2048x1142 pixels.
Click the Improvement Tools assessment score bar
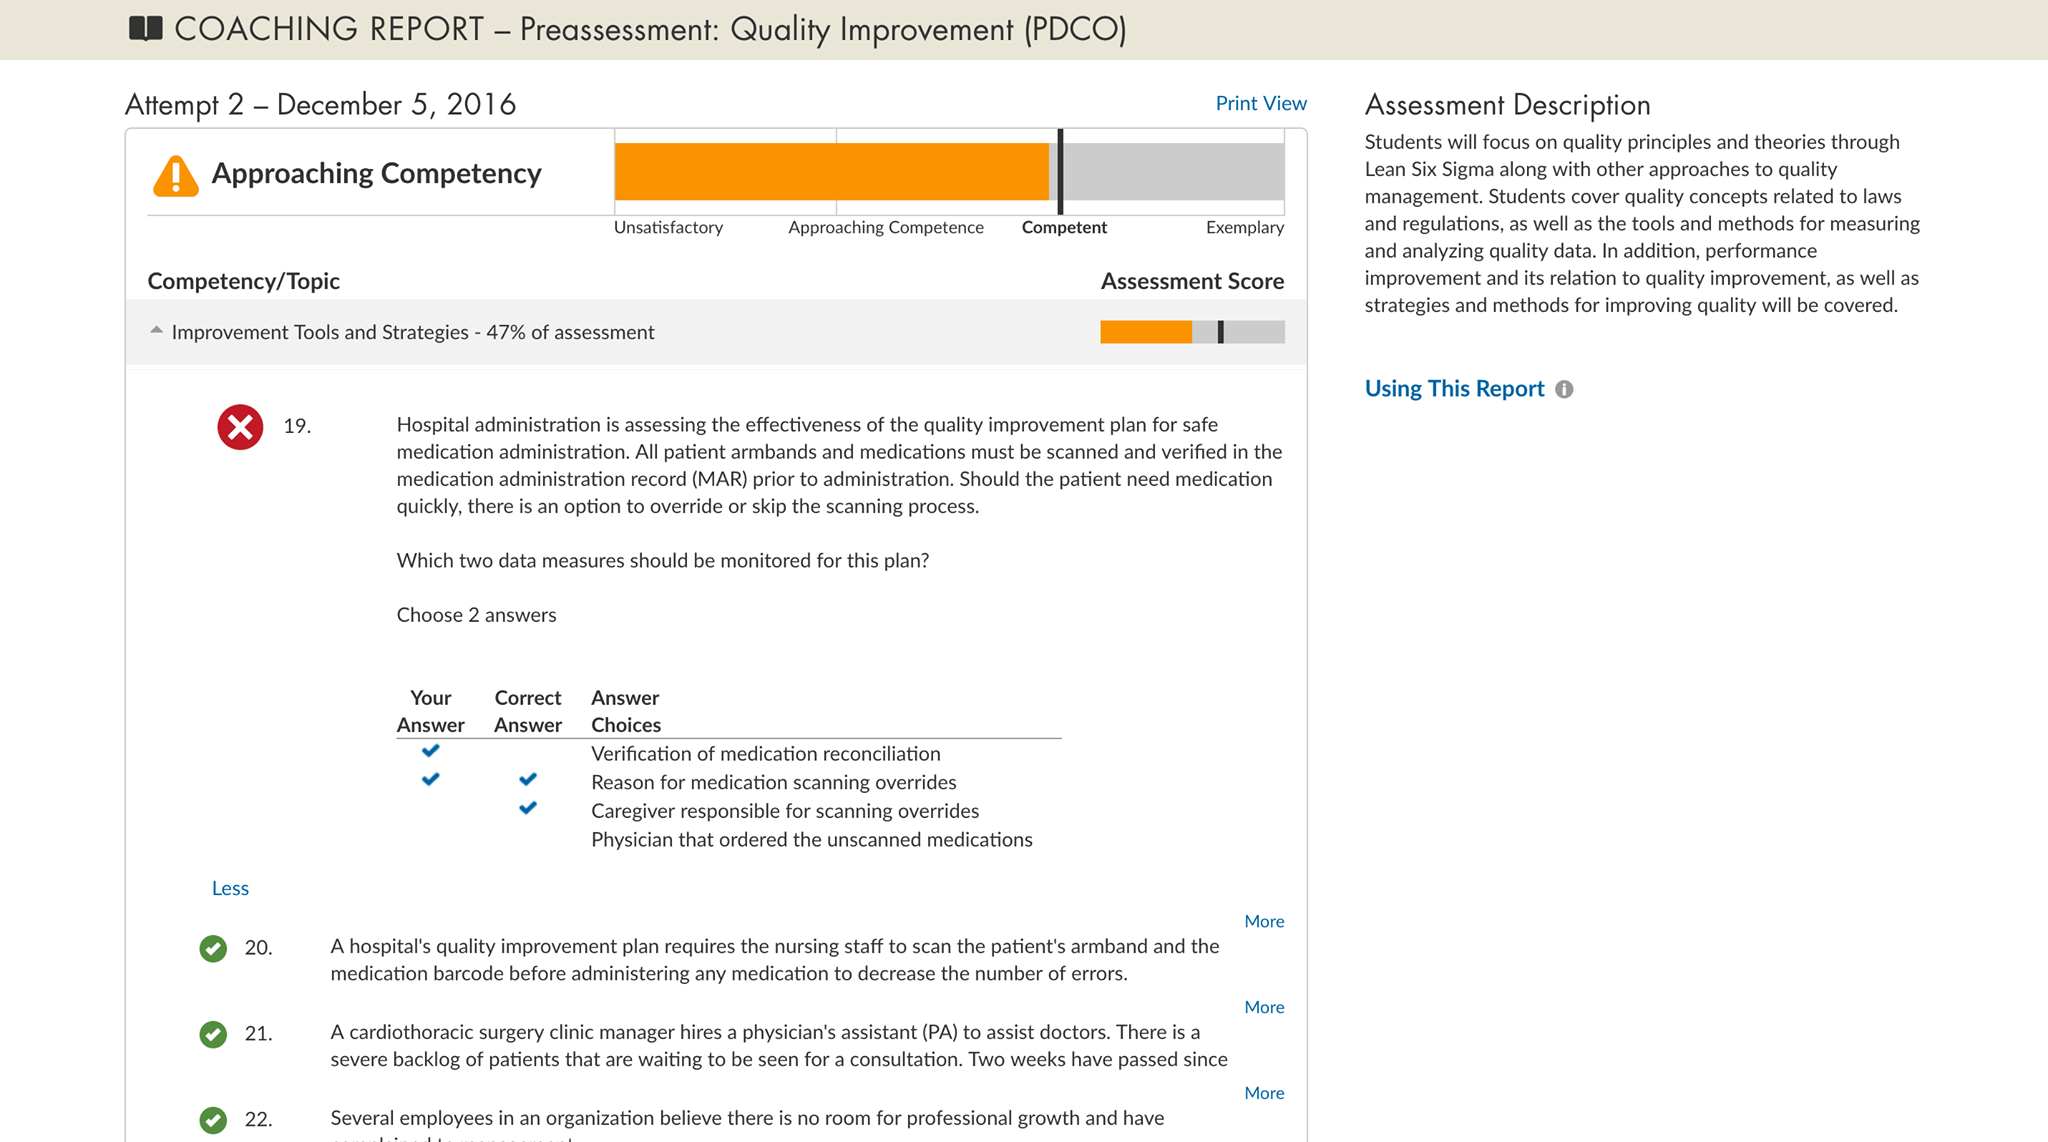coord(1192,332)
